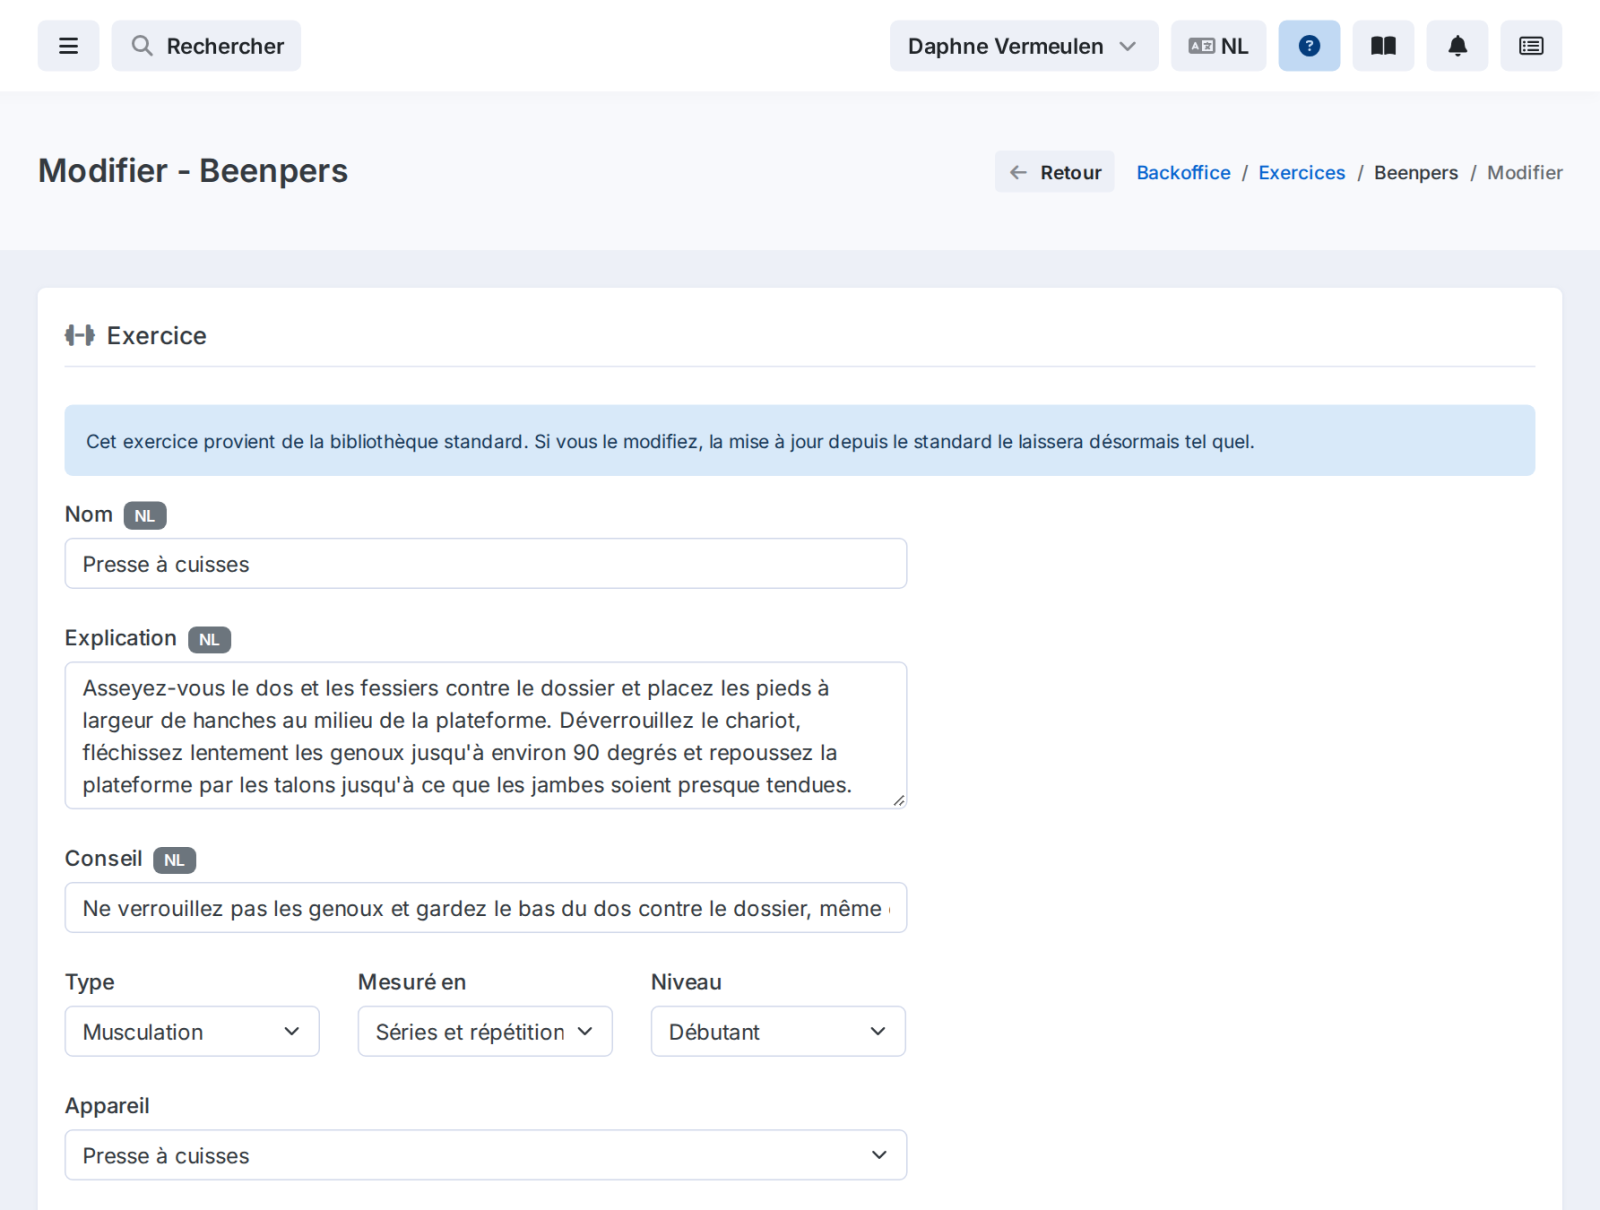
Task: Open the Niveau dropdown showing Débutant
Action: (x=778, y=1031)
